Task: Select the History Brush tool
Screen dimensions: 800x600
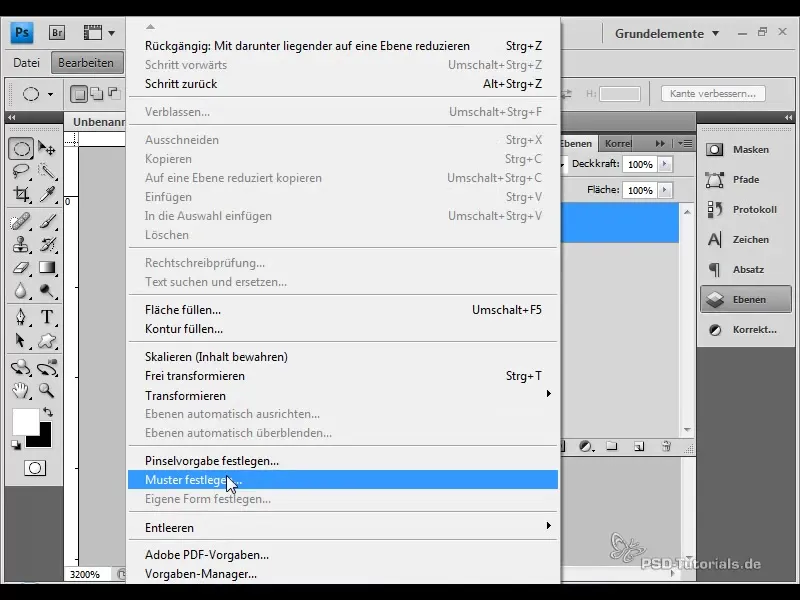Action: click(x=47, y=245)
